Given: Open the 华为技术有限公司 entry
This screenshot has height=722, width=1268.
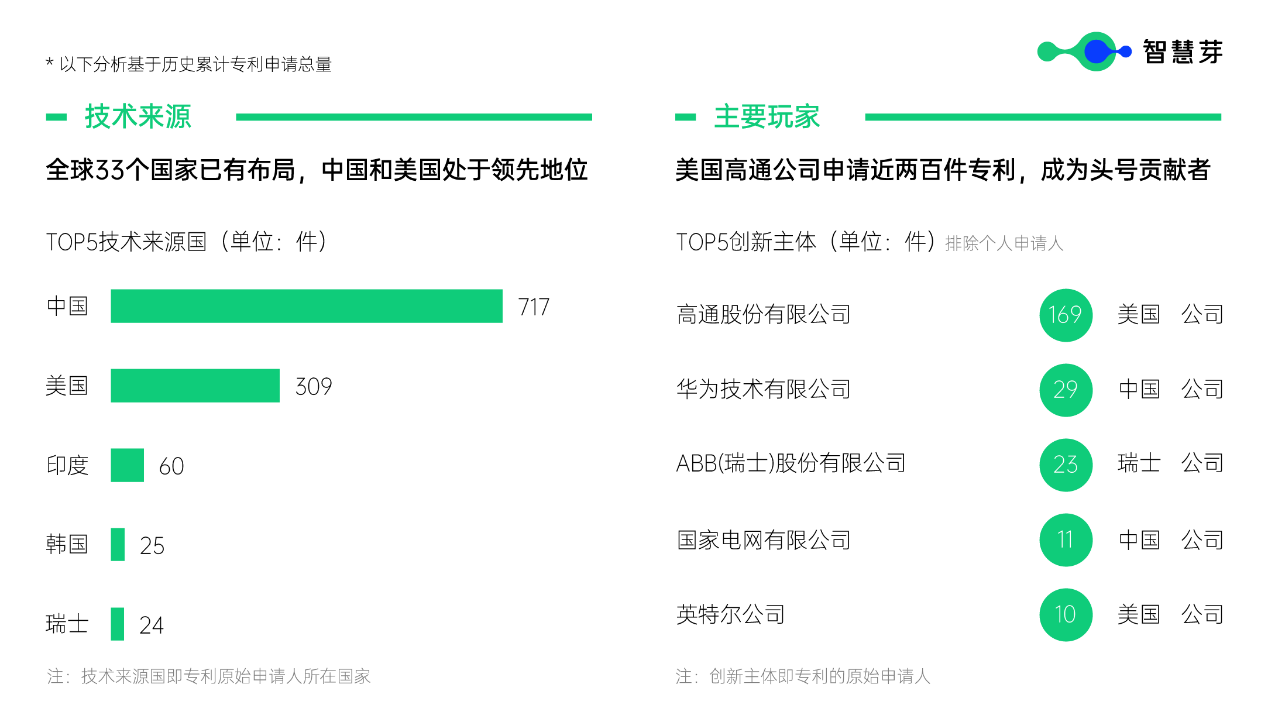Looking at the screenshot, I should click(763, 390).
